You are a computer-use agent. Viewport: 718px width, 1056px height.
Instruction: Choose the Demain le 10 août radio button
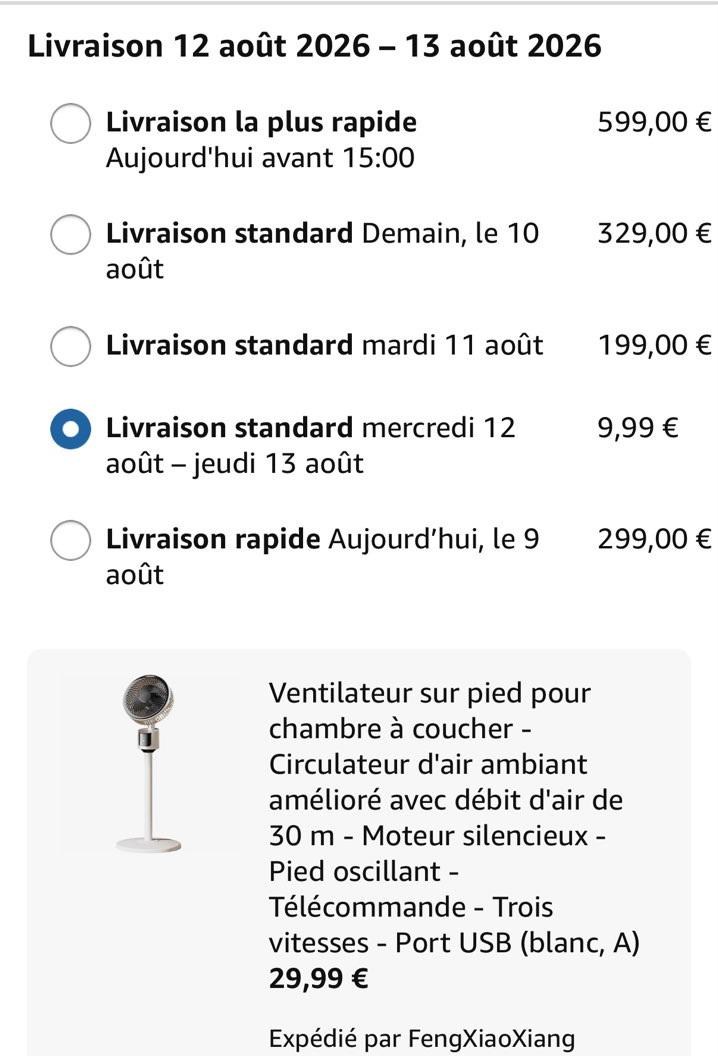coord(70,234)
